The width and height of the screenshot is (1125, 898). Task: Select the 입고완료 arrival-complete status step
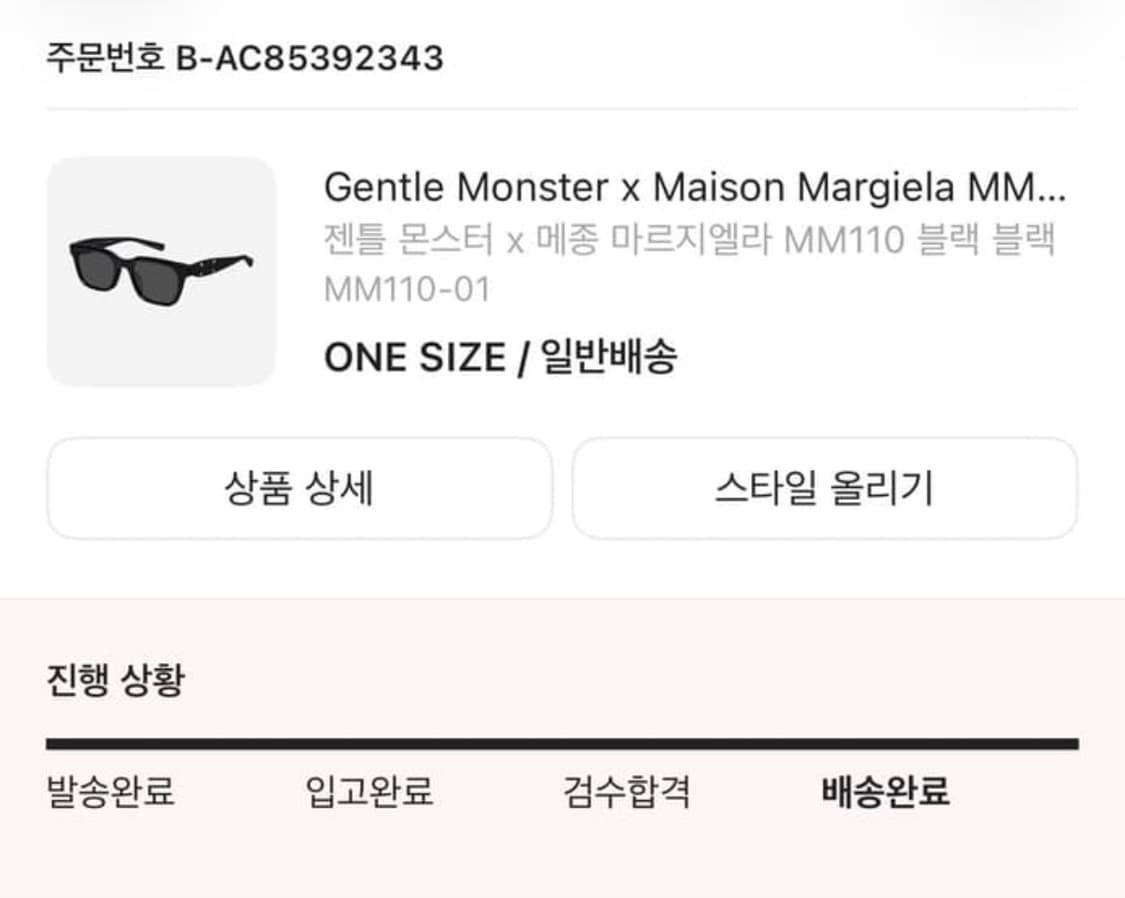[x=371, y=791]
